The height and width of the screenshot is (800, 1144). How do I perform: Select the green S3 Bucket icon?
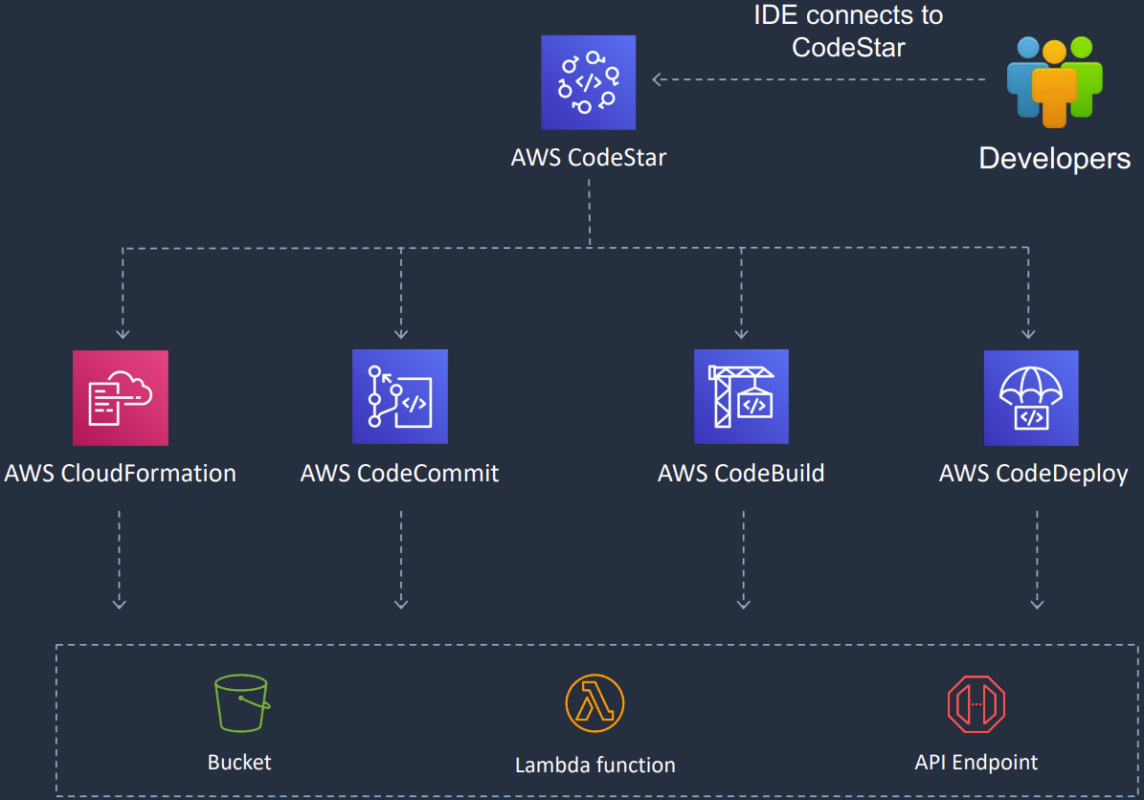(x=241, y=703)
